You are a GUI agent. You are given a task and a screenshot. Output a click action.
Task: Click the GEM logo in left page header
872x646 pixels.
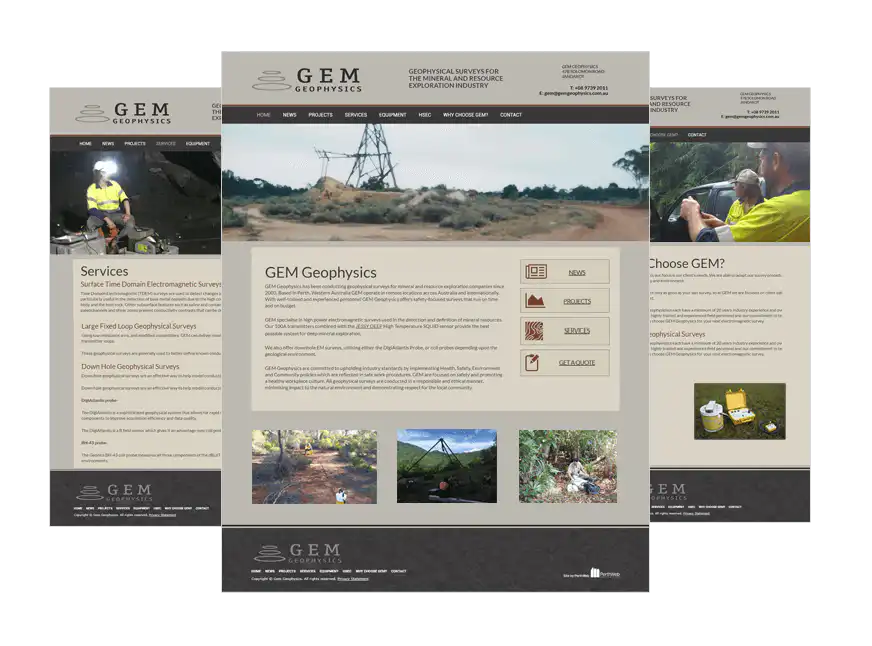123,113
